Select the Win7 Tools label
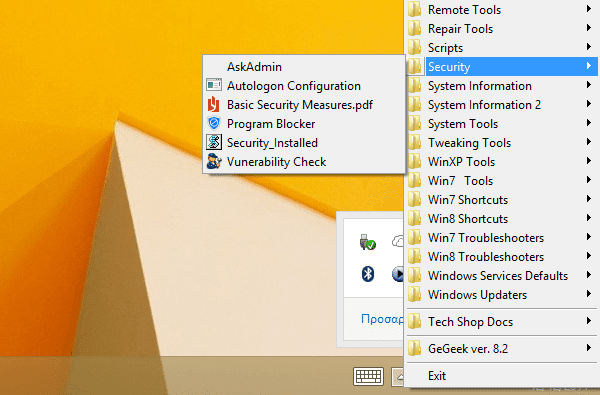The height and width of the screenshot is (395, 600). coord(460,181)
